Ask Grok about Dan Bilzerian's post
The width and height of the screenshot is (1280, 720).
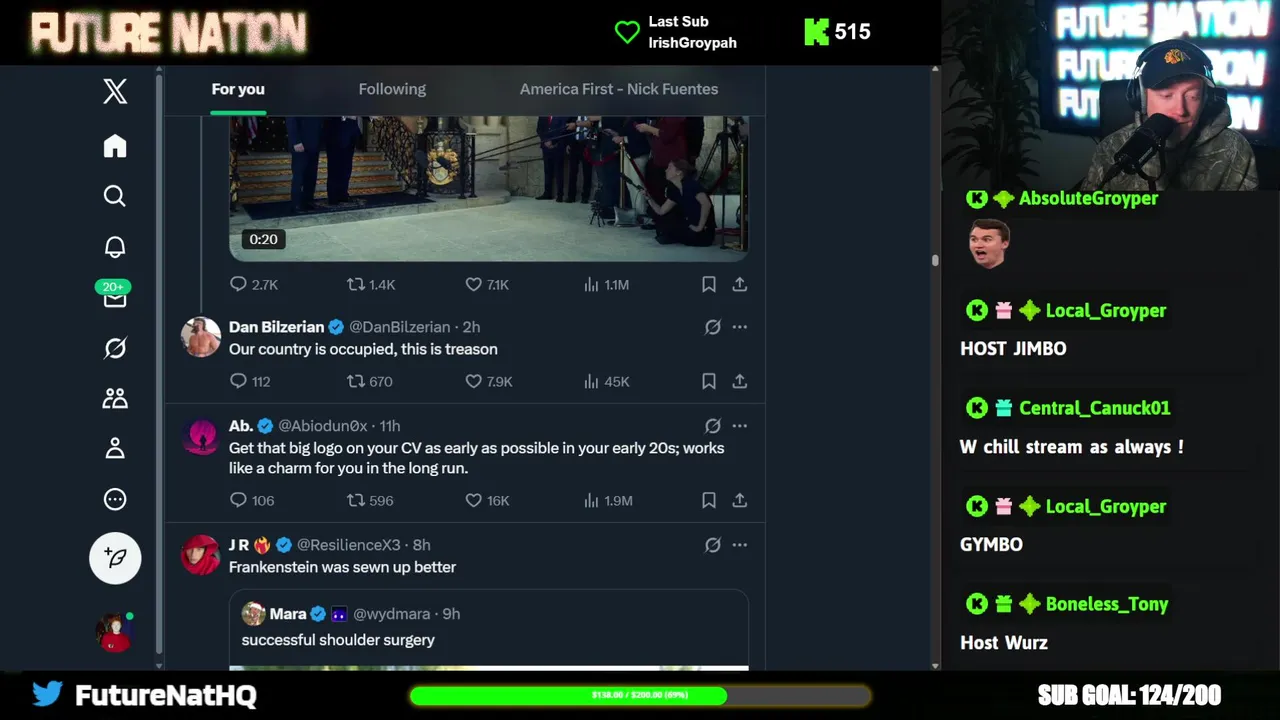coord(713,327)
